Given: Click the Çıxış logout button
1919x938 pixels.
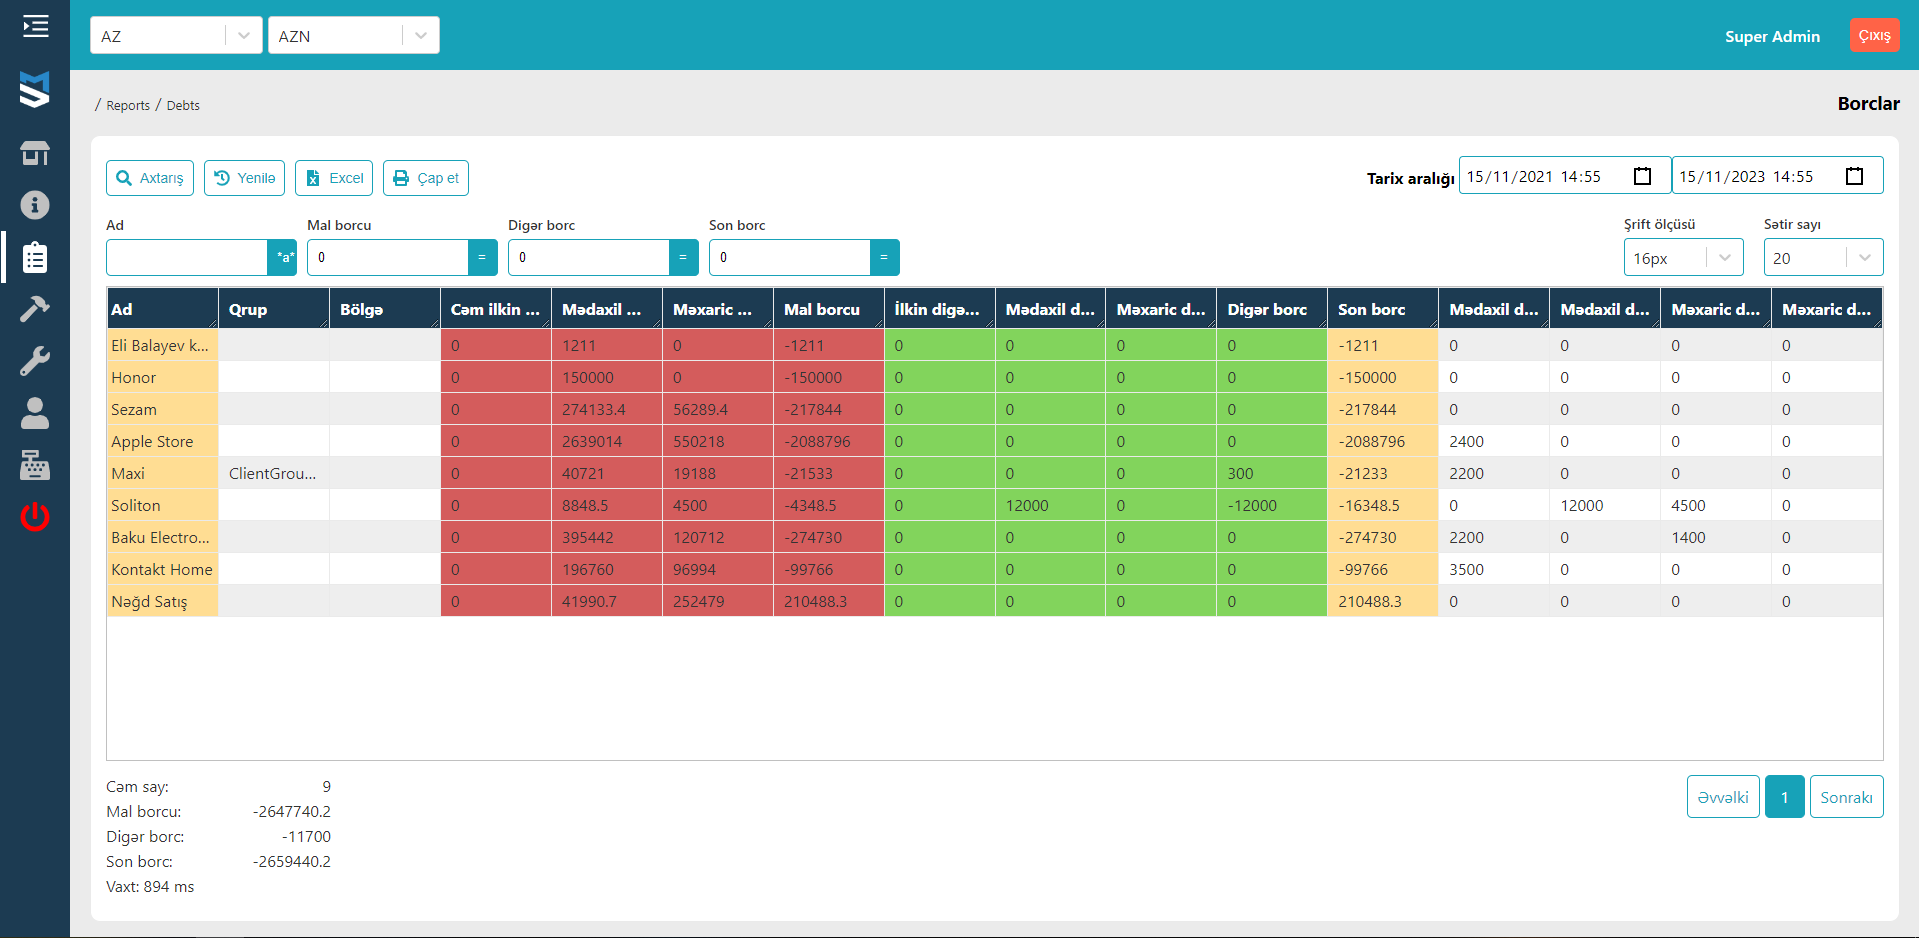Looking at the screenshot, I should pos(1874,35).
